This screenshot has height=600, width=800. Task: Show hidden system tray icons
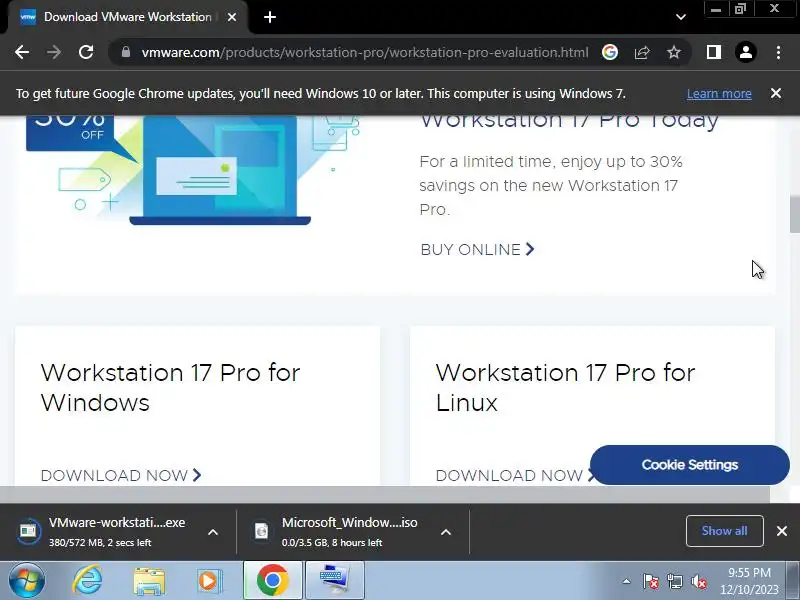(x=627, y=581)
